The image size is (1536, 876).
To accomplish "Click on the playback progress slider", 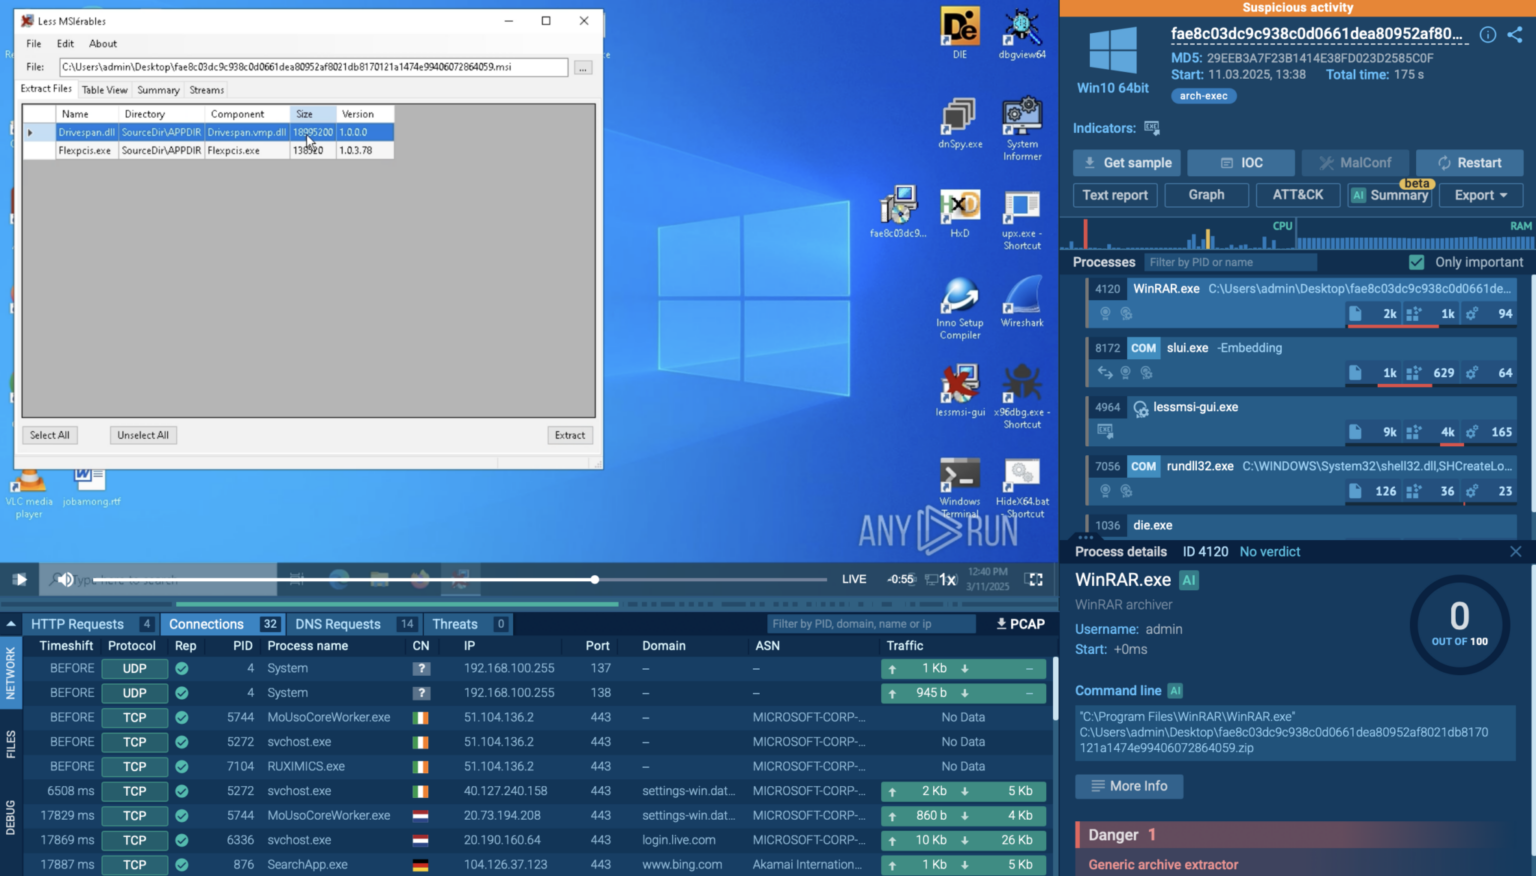I will pyautogui.click(x=595, y=579).
